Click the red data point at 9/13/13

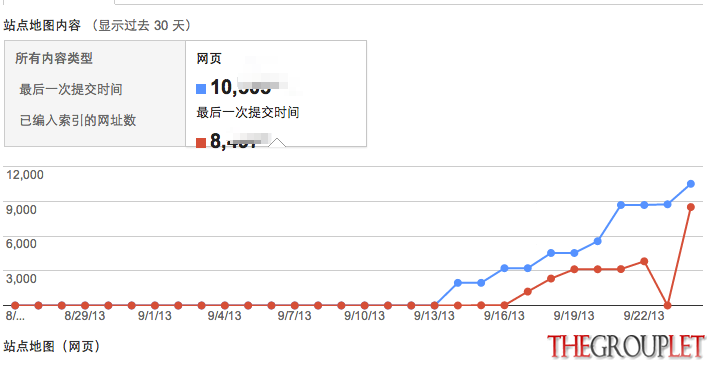click(x=435, y=306)
